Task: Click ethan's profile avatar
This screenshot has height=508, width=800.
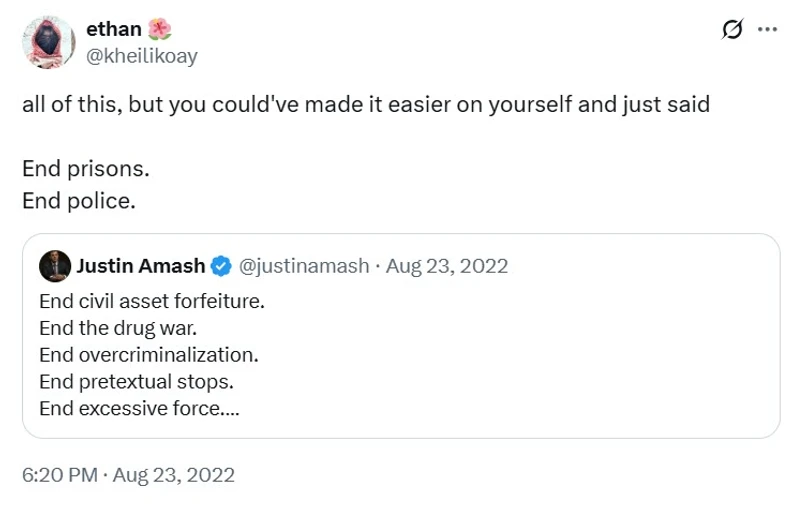Action: pyautogui.click(x=48, y=42)
